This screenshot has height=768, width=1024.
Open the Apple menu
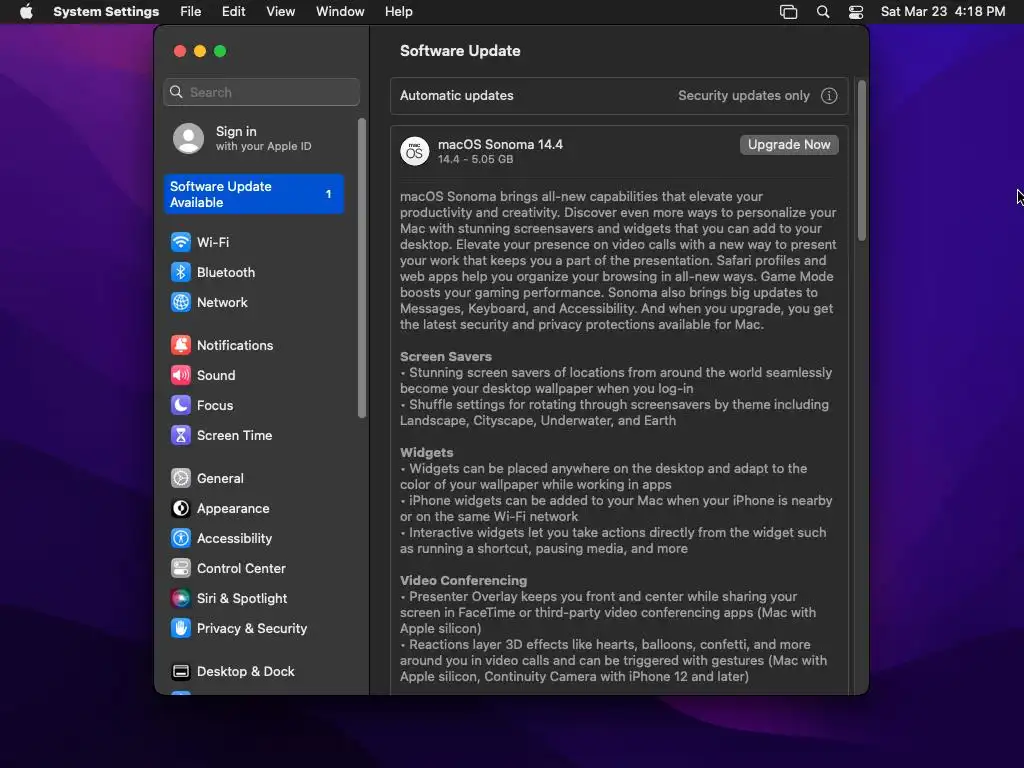26,12
